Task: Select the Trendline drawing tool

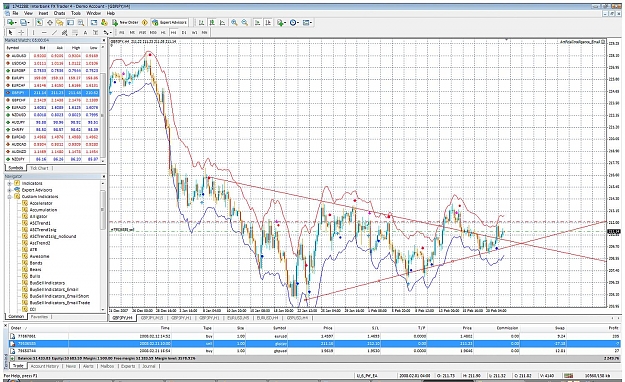Action: 54,33
